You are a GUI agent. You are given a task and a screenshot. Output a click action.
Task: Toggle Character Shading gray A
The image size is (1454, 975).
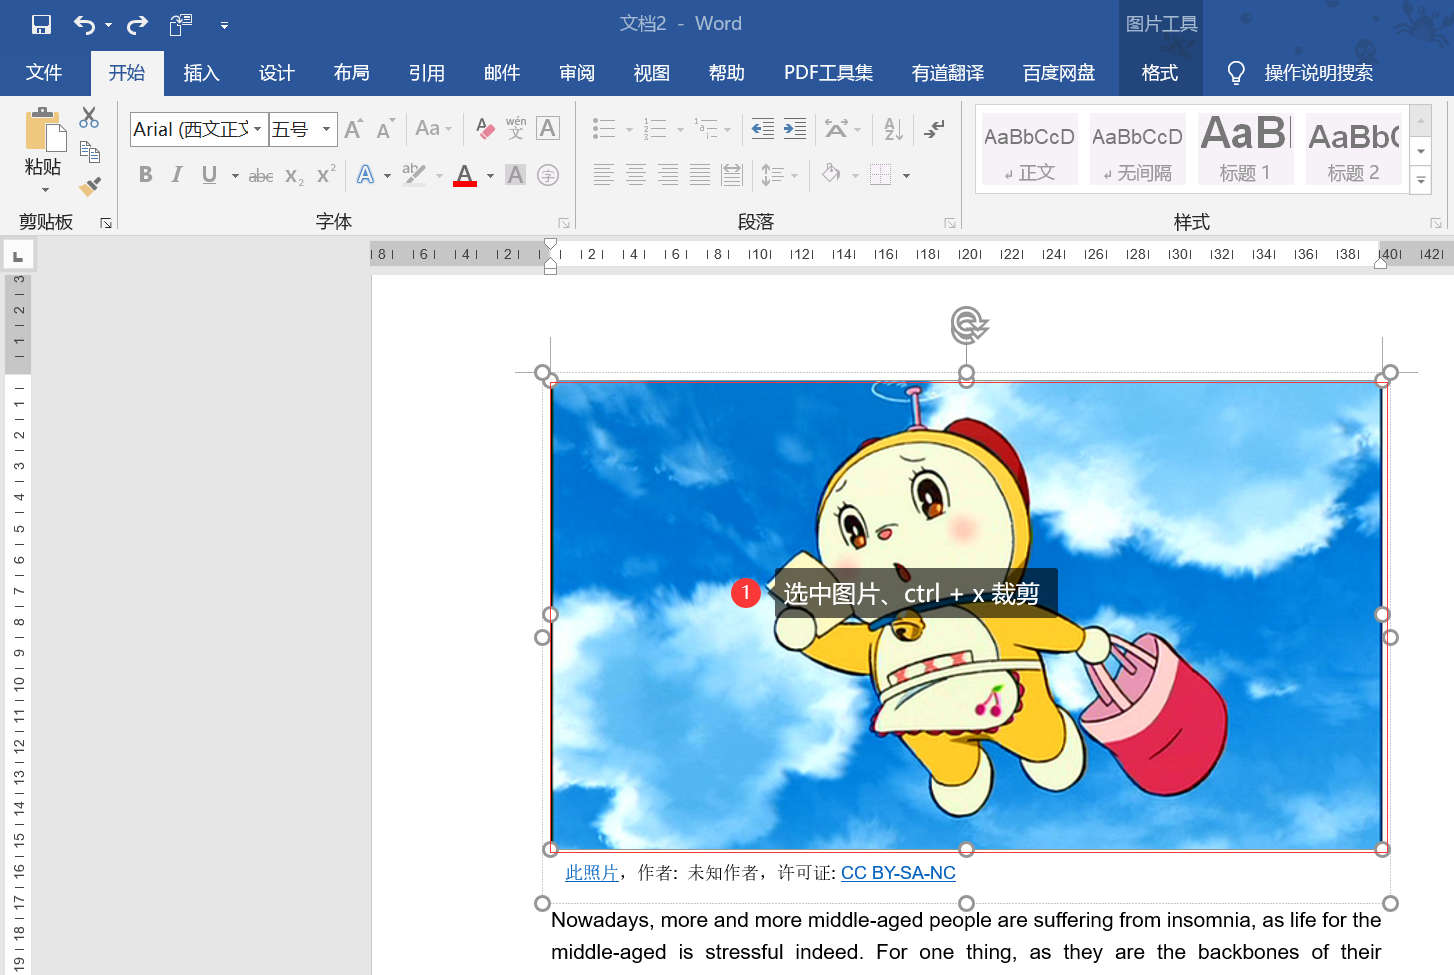(515, 175)
